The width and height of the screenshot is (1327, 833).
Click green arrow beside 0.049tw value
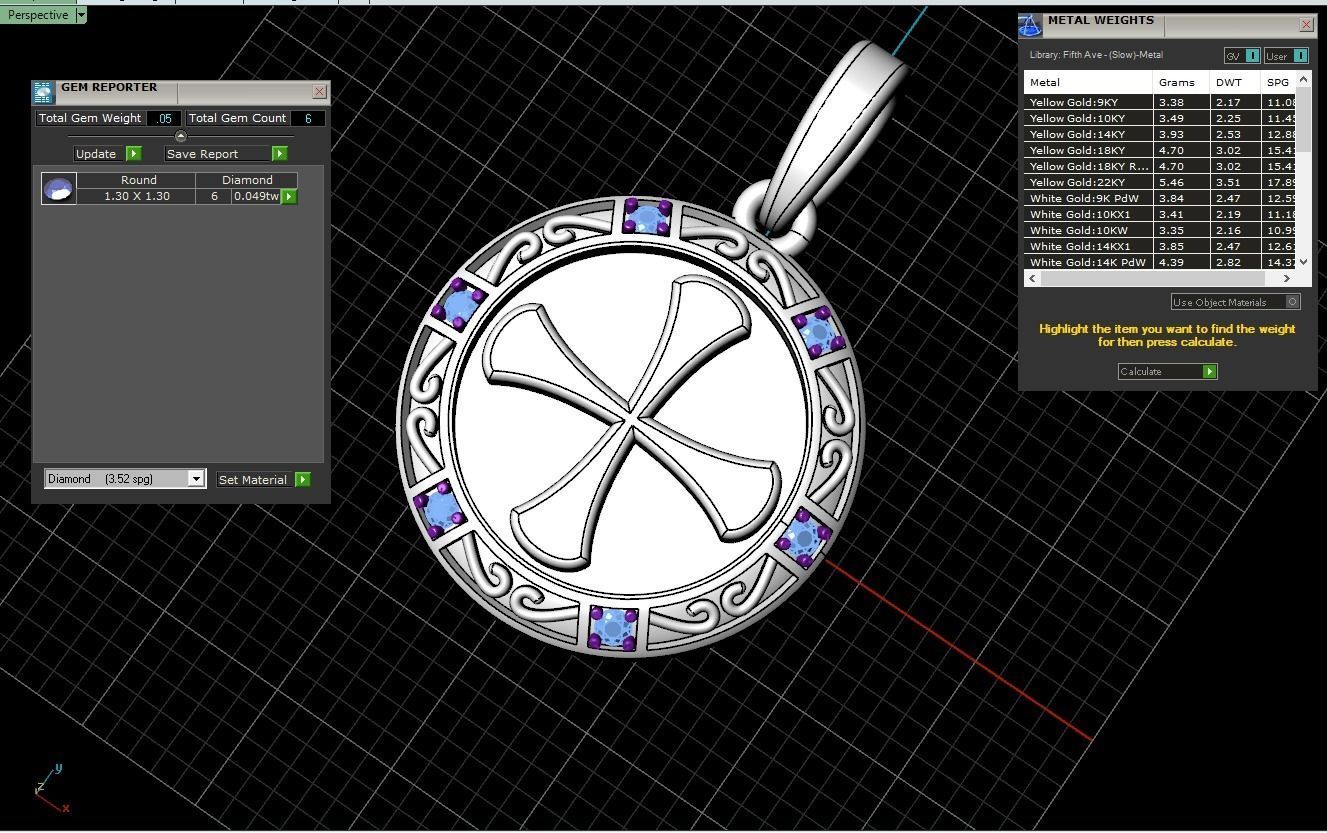(x=289, y=197)
